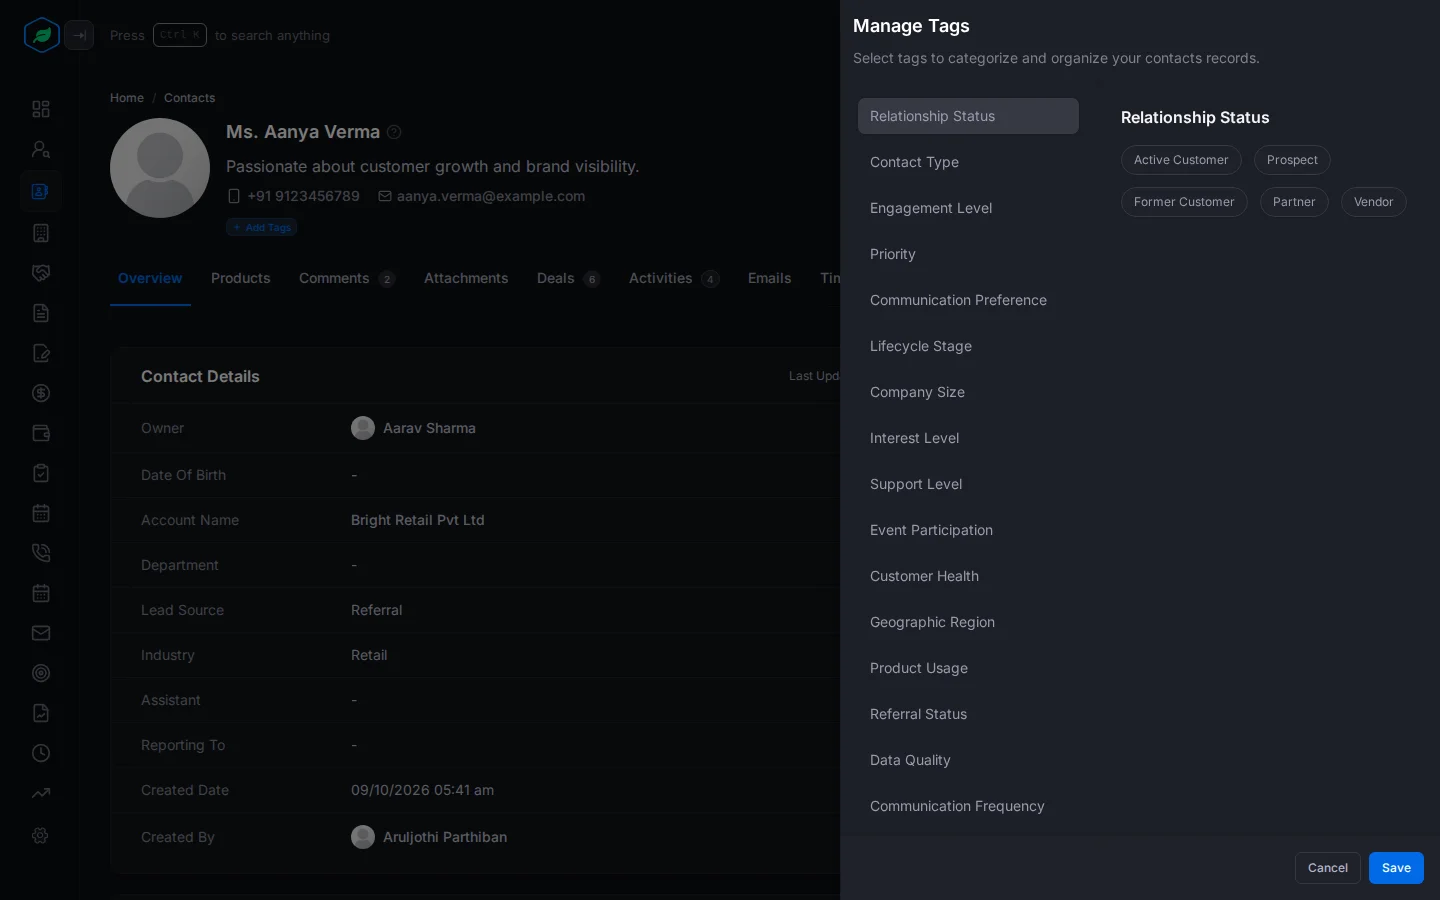The height and width of the screenshot is (900, 1440).
Task: Open the phone call icon in sidebar
Action: point(41,553)
